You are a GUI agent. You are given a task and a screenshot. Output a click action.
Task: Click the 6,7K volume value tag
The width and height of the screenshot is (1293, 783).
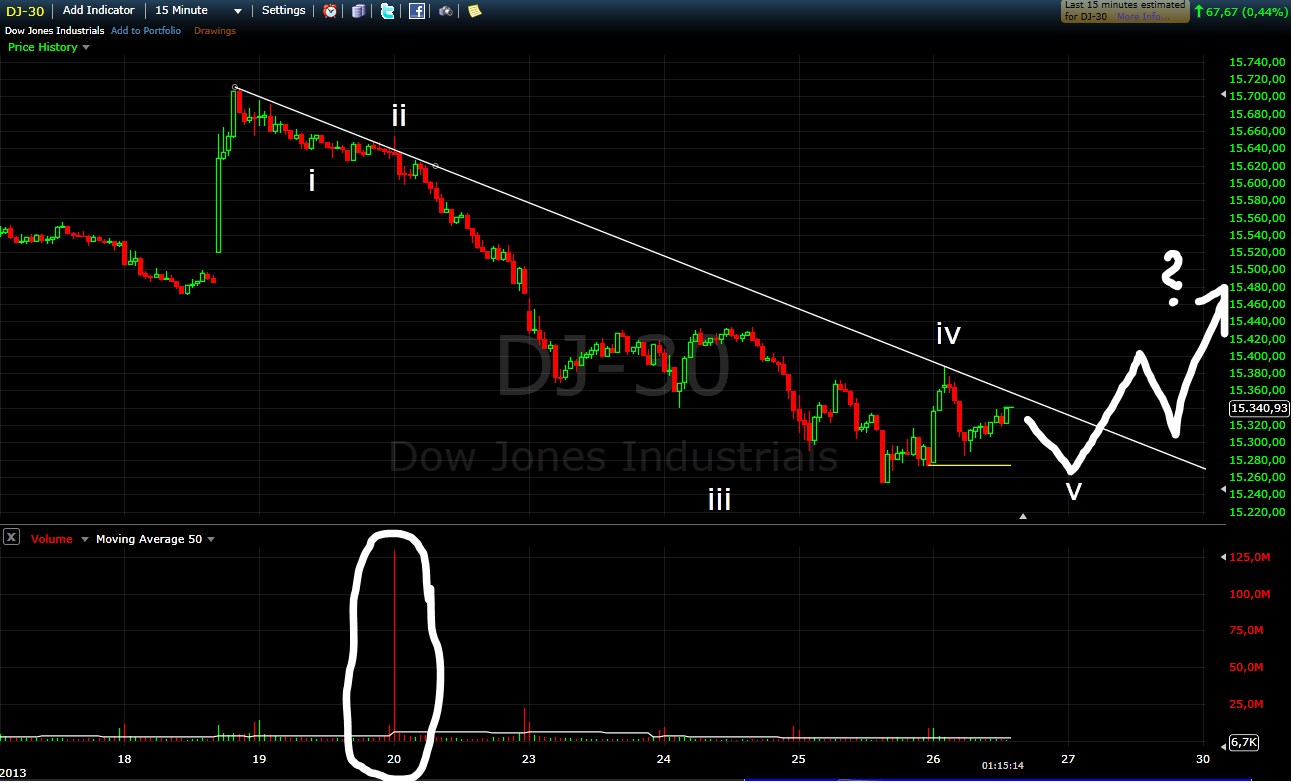point(1243,742)
